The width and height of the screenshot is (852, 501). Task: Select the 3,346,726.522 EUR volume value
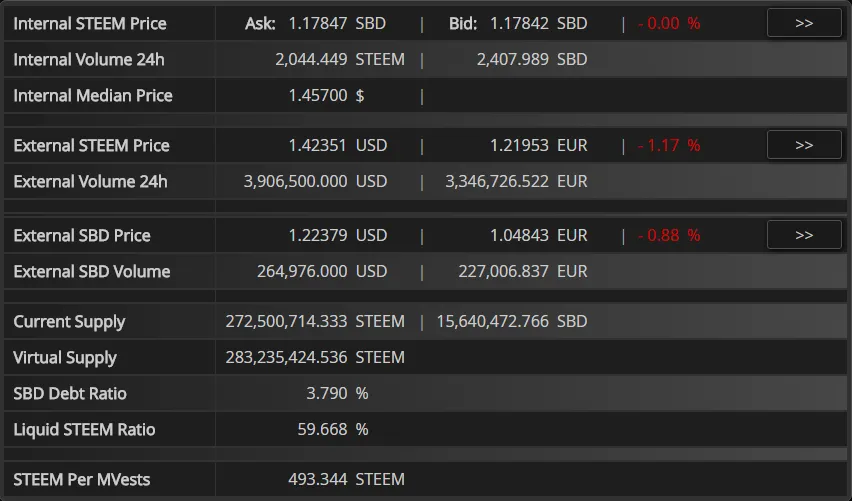516,181
